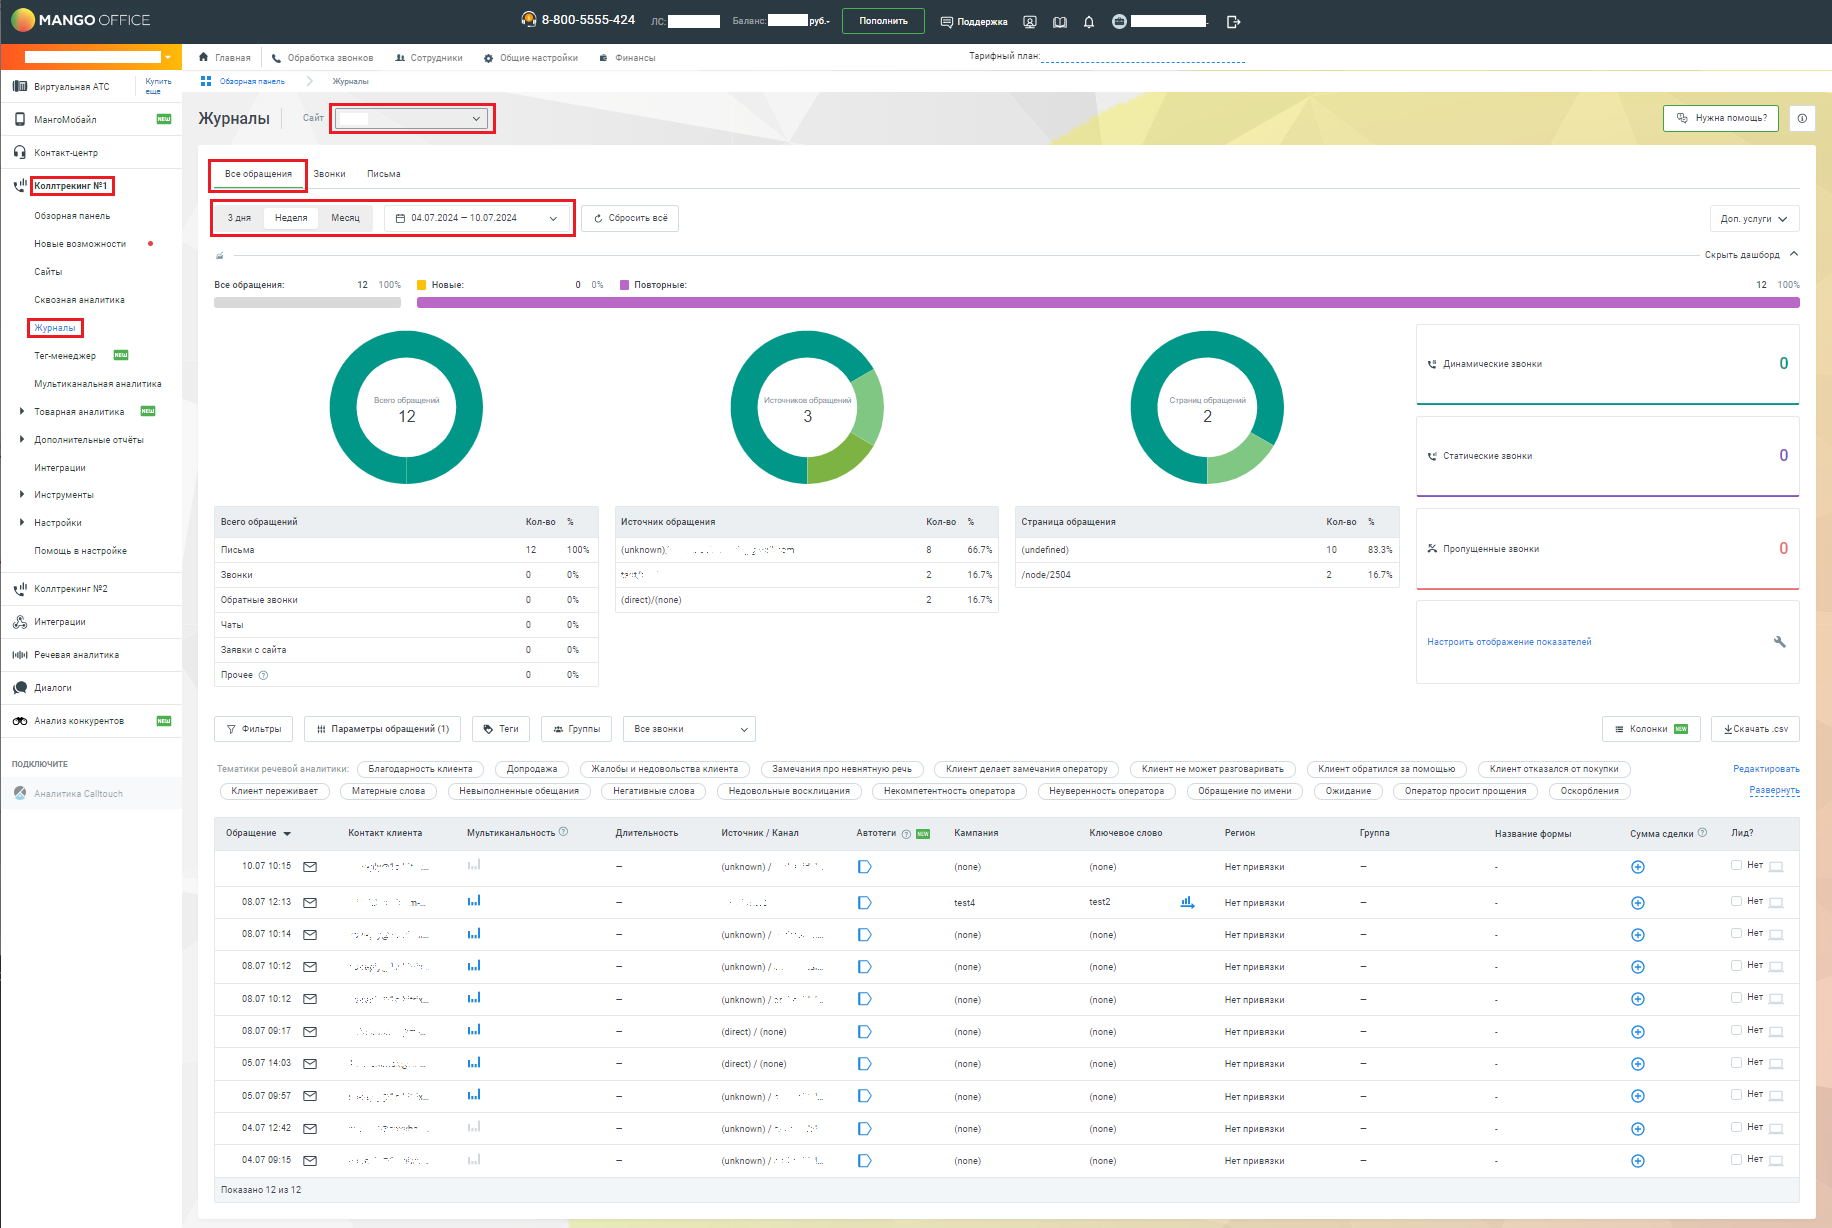
Task: Collapse dashboard via Скрыть дашборд
Action: coord(1751,255)
